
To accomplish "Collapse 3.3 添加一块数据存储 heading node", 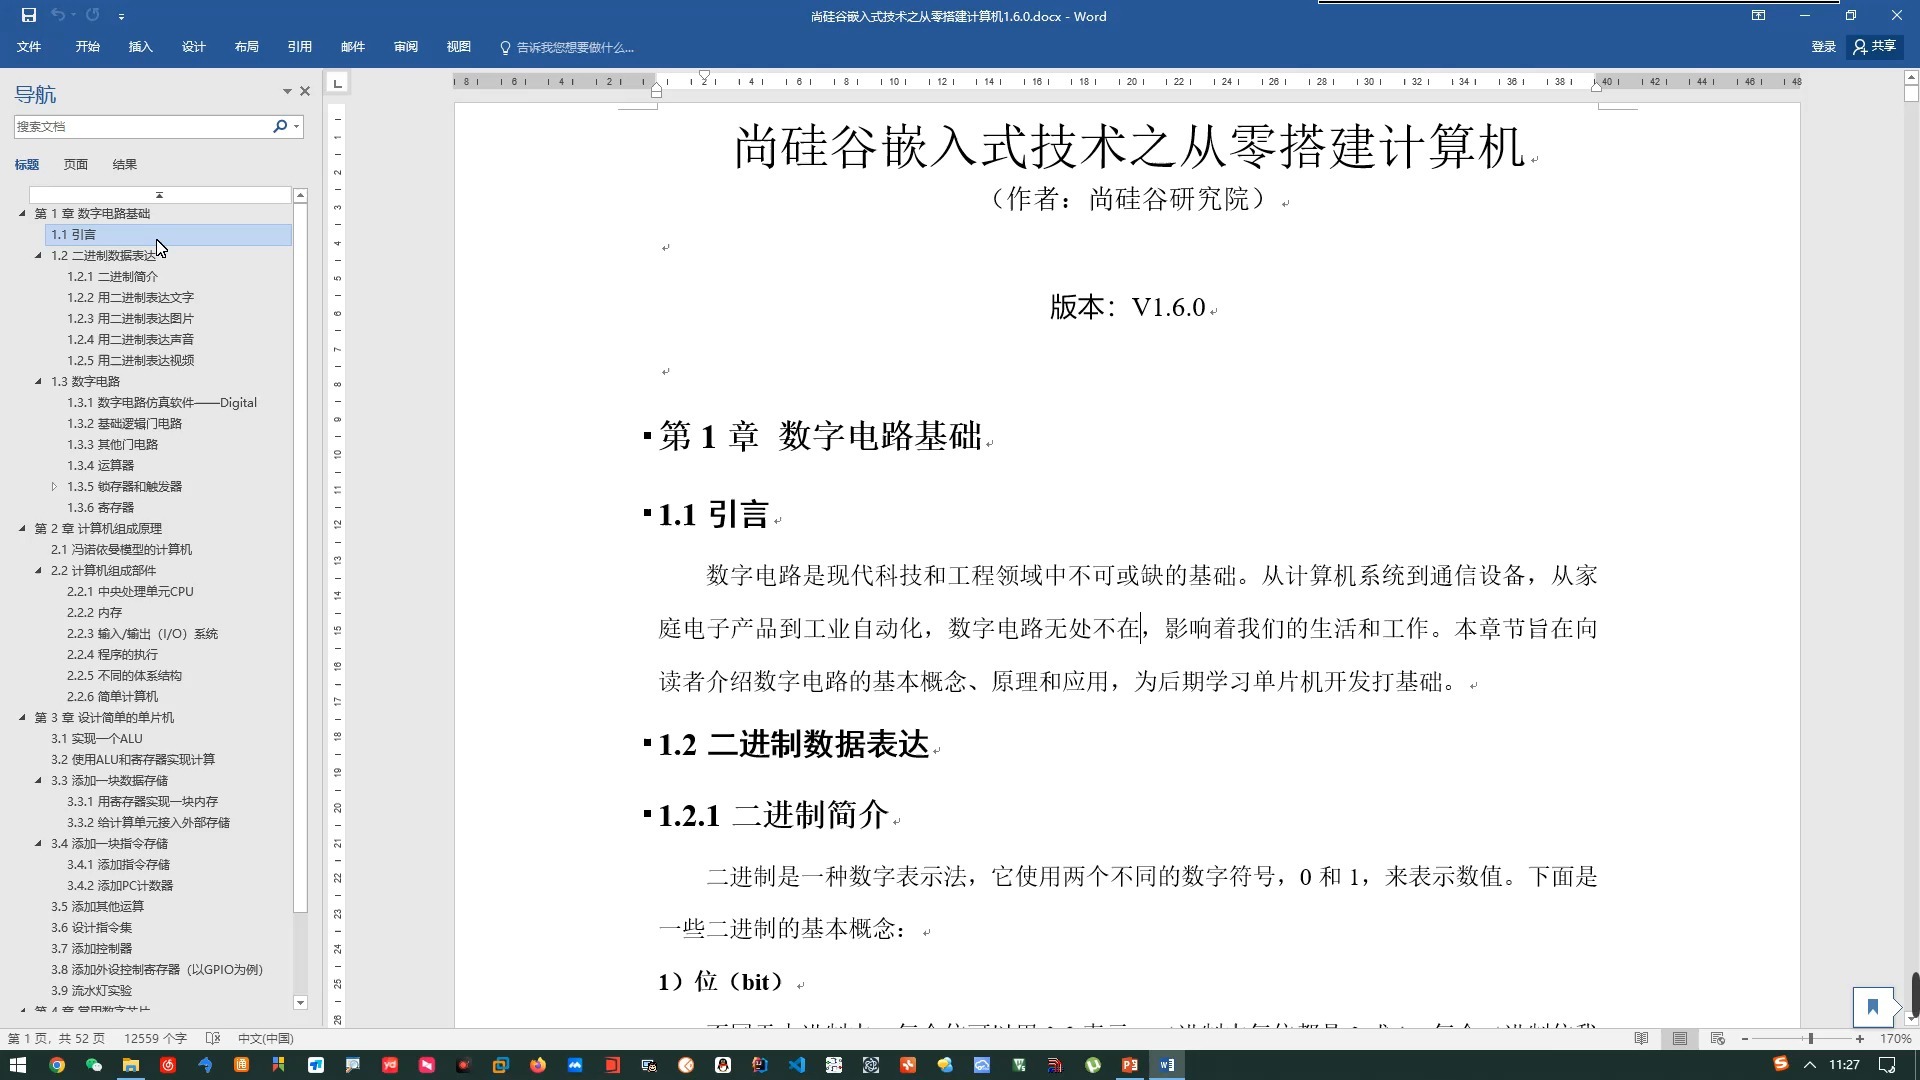I will point(38,780).
